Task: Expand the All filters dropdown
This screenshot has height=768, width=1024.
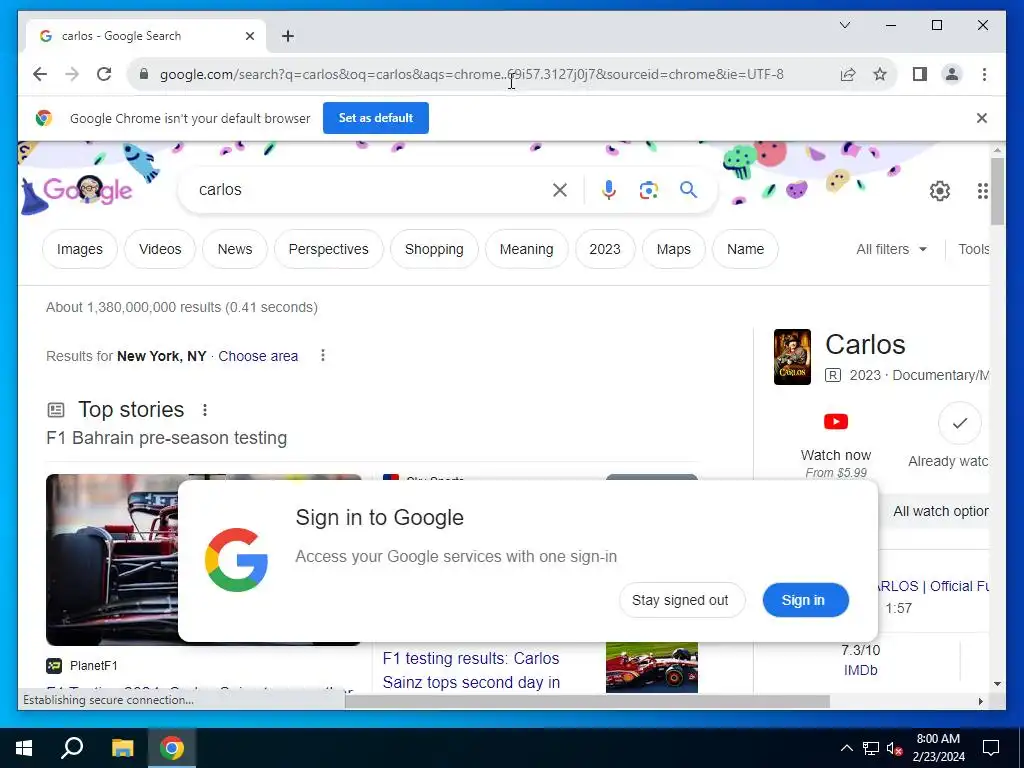Action: (x=891, y=249)
